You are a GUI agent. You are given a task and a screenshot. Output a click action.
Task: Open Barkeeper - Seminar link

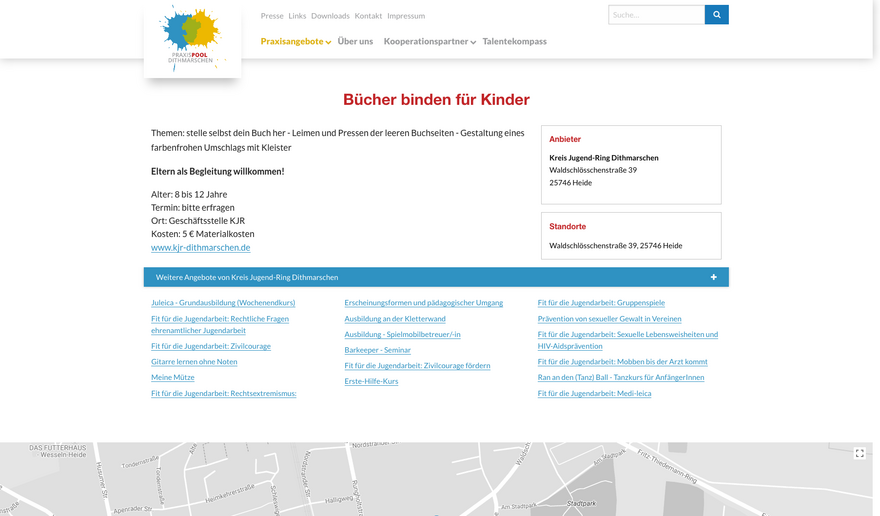[377, 350]
